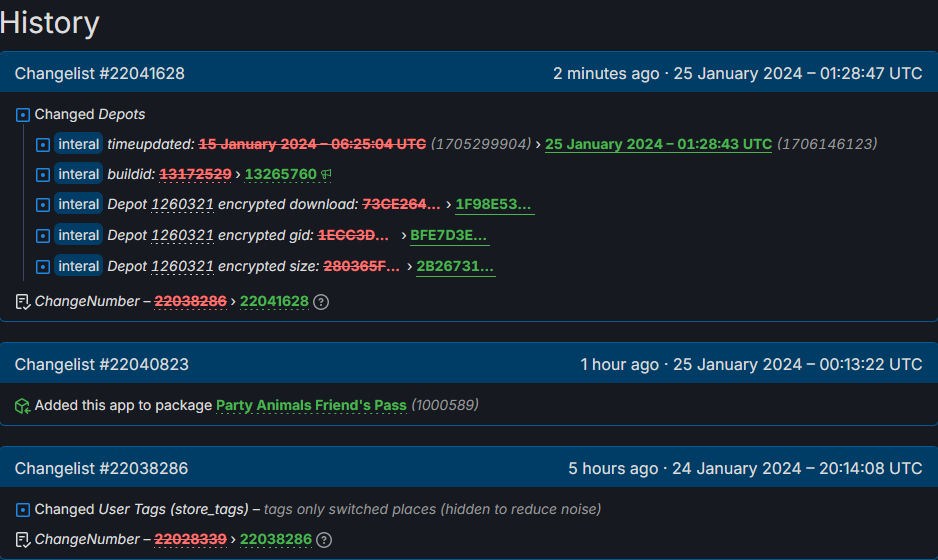Click new buildid 13265760 link
Image resolution: width=938 pixels, height=560 pixels.
point(281,174)
